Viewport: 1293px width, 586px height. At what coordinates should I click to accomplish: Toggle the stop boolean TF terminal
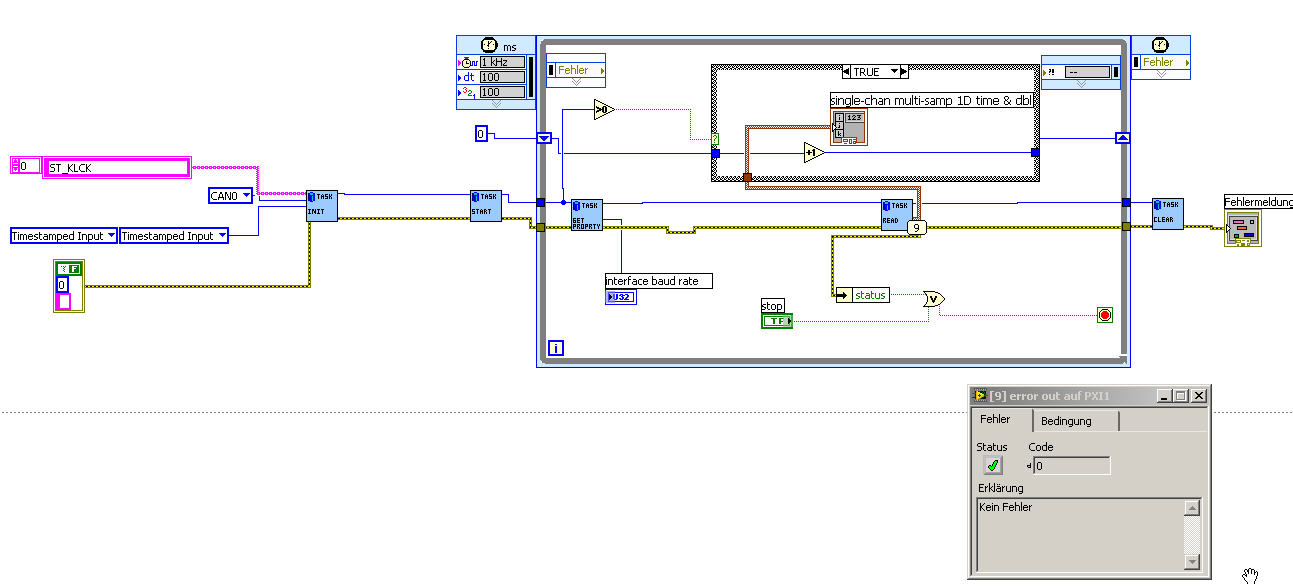[x=776, y=321]
